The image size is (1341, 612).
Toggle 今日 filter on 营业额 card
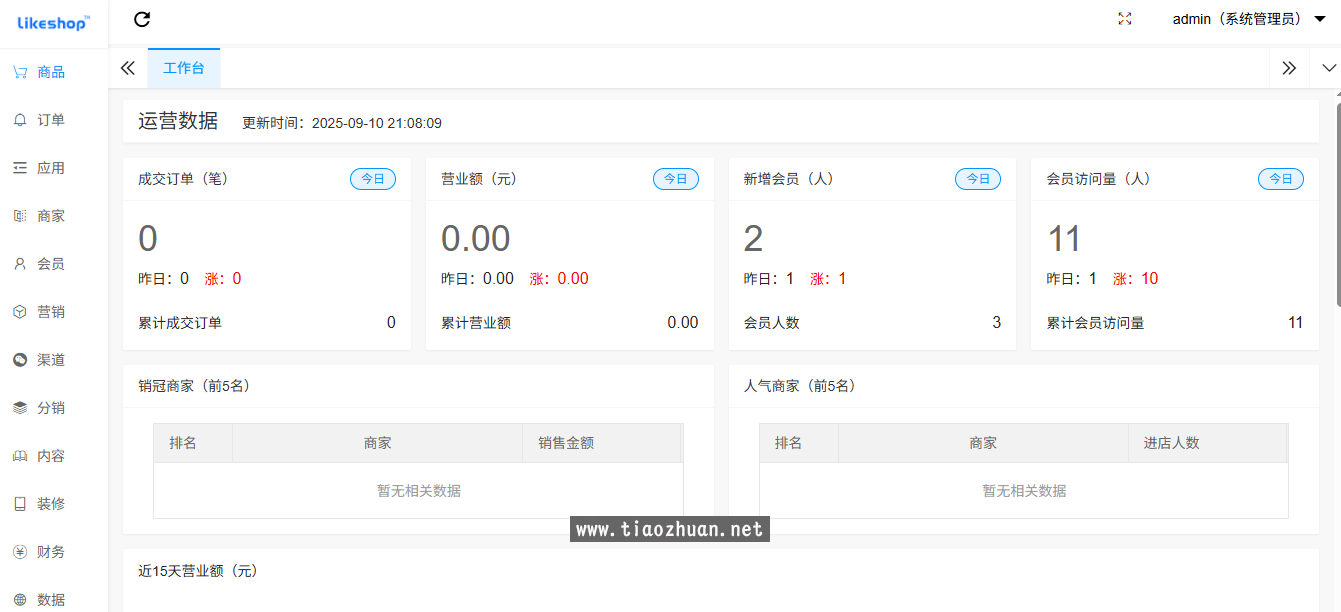[x=676, y=178]
